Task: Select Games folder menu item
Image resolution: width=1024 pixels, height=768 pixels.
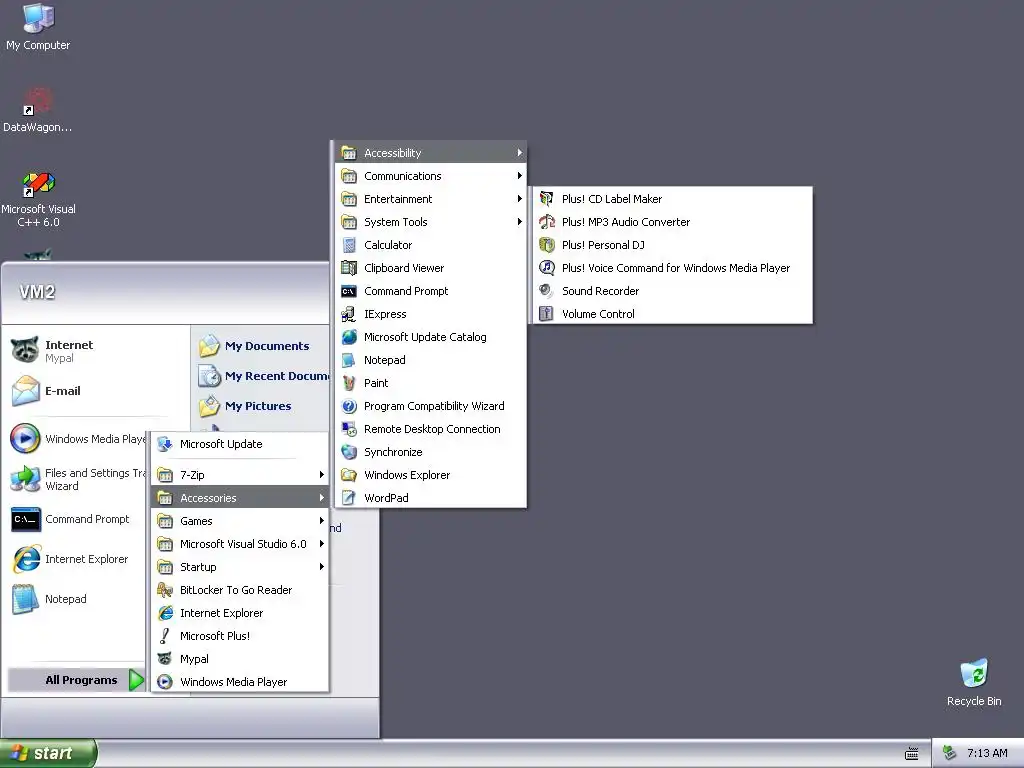Action: pos(239,520)
